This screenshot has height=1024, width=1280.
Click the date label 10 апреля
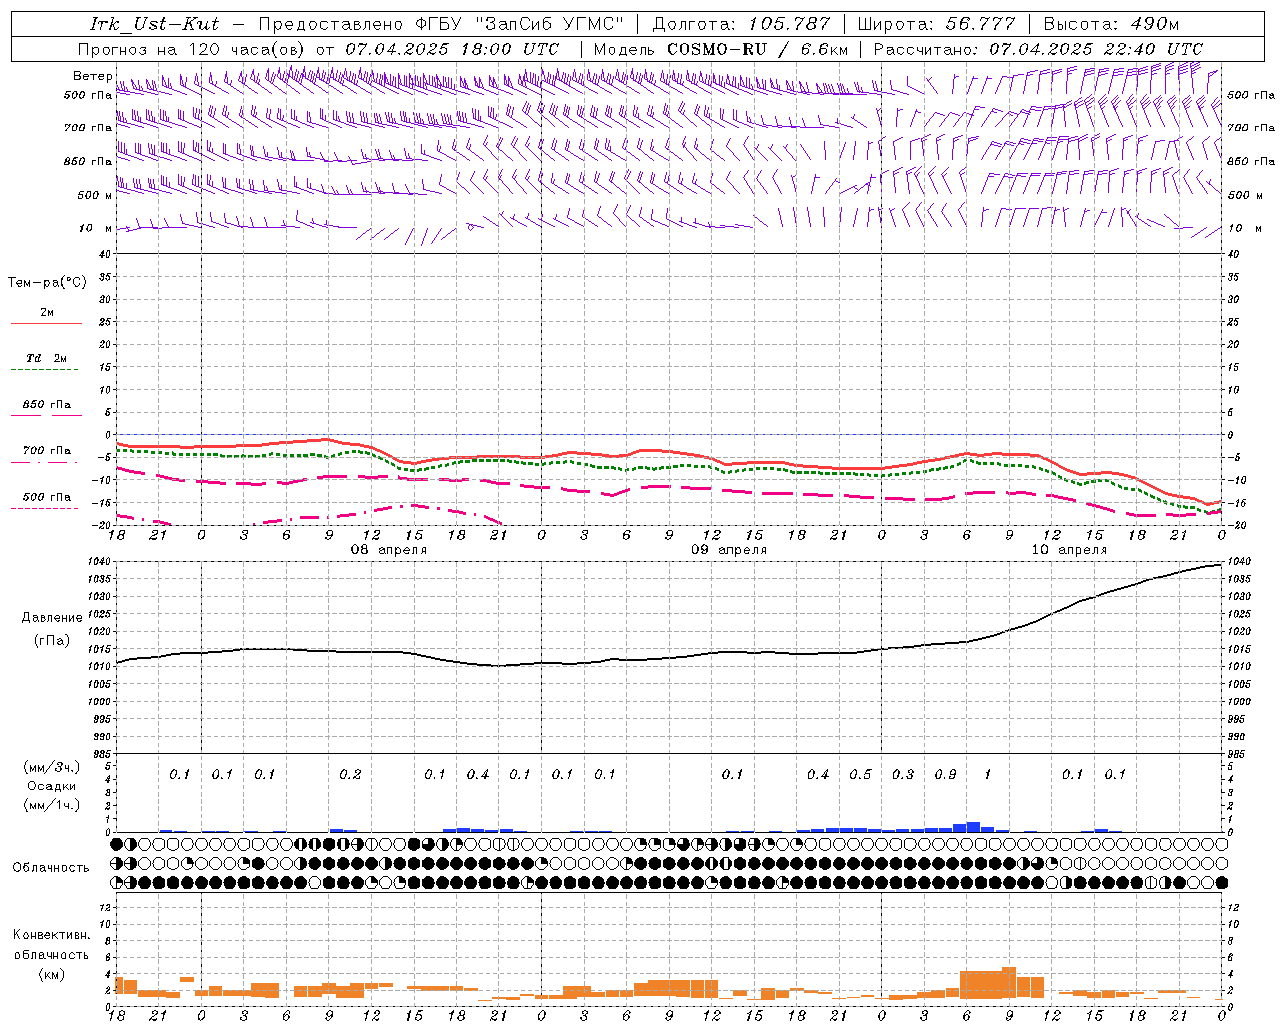click(1069, 550)
